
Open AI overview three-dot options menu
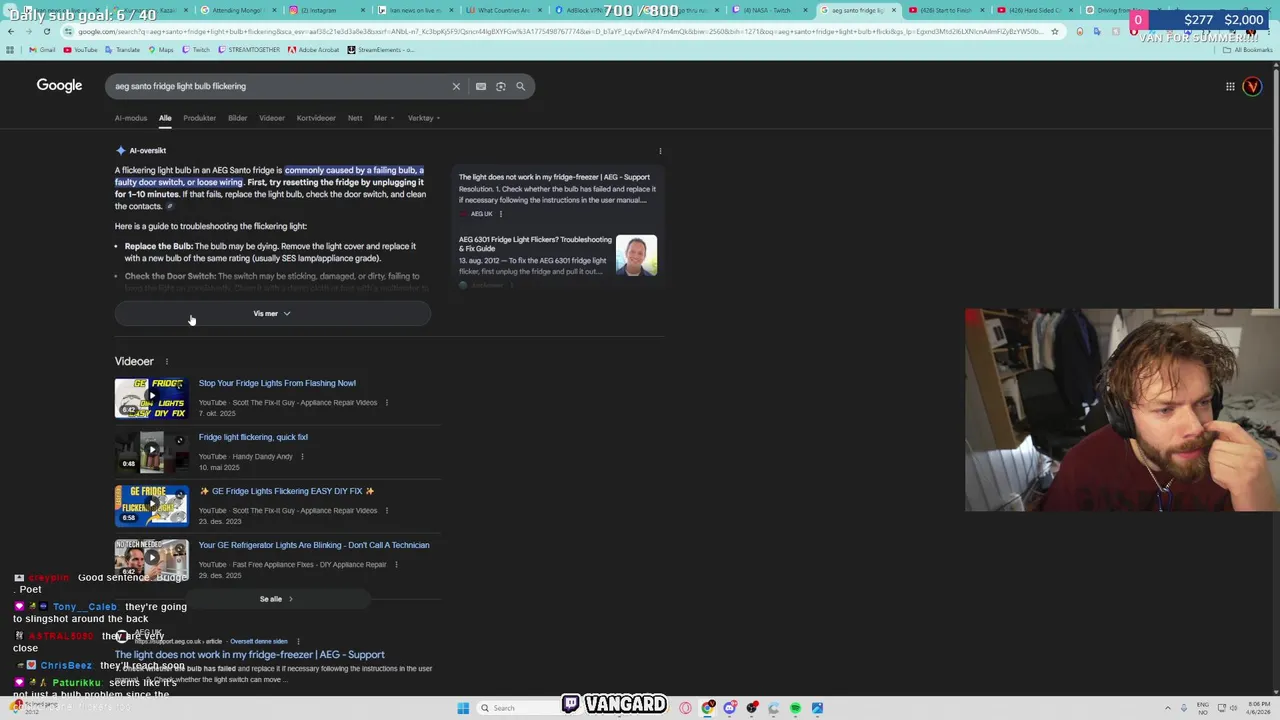click(x=660, y=151)
